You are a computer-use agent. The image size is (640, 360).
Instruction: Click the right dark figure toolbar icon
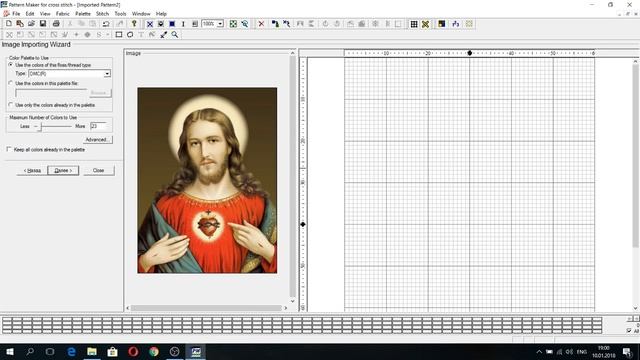click(287, 24)
